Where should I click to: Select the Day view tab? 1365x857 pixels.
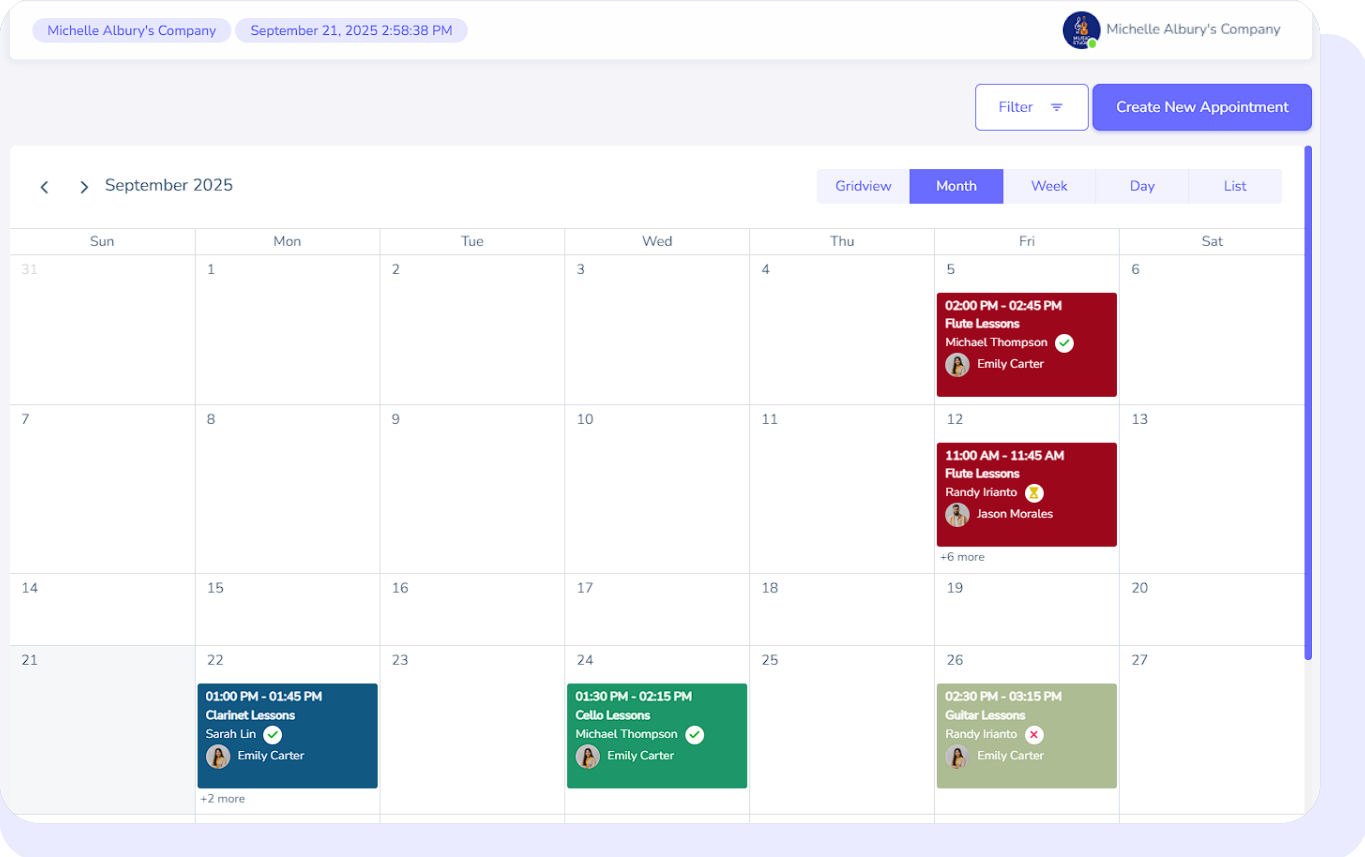(x=1142, y=186)
